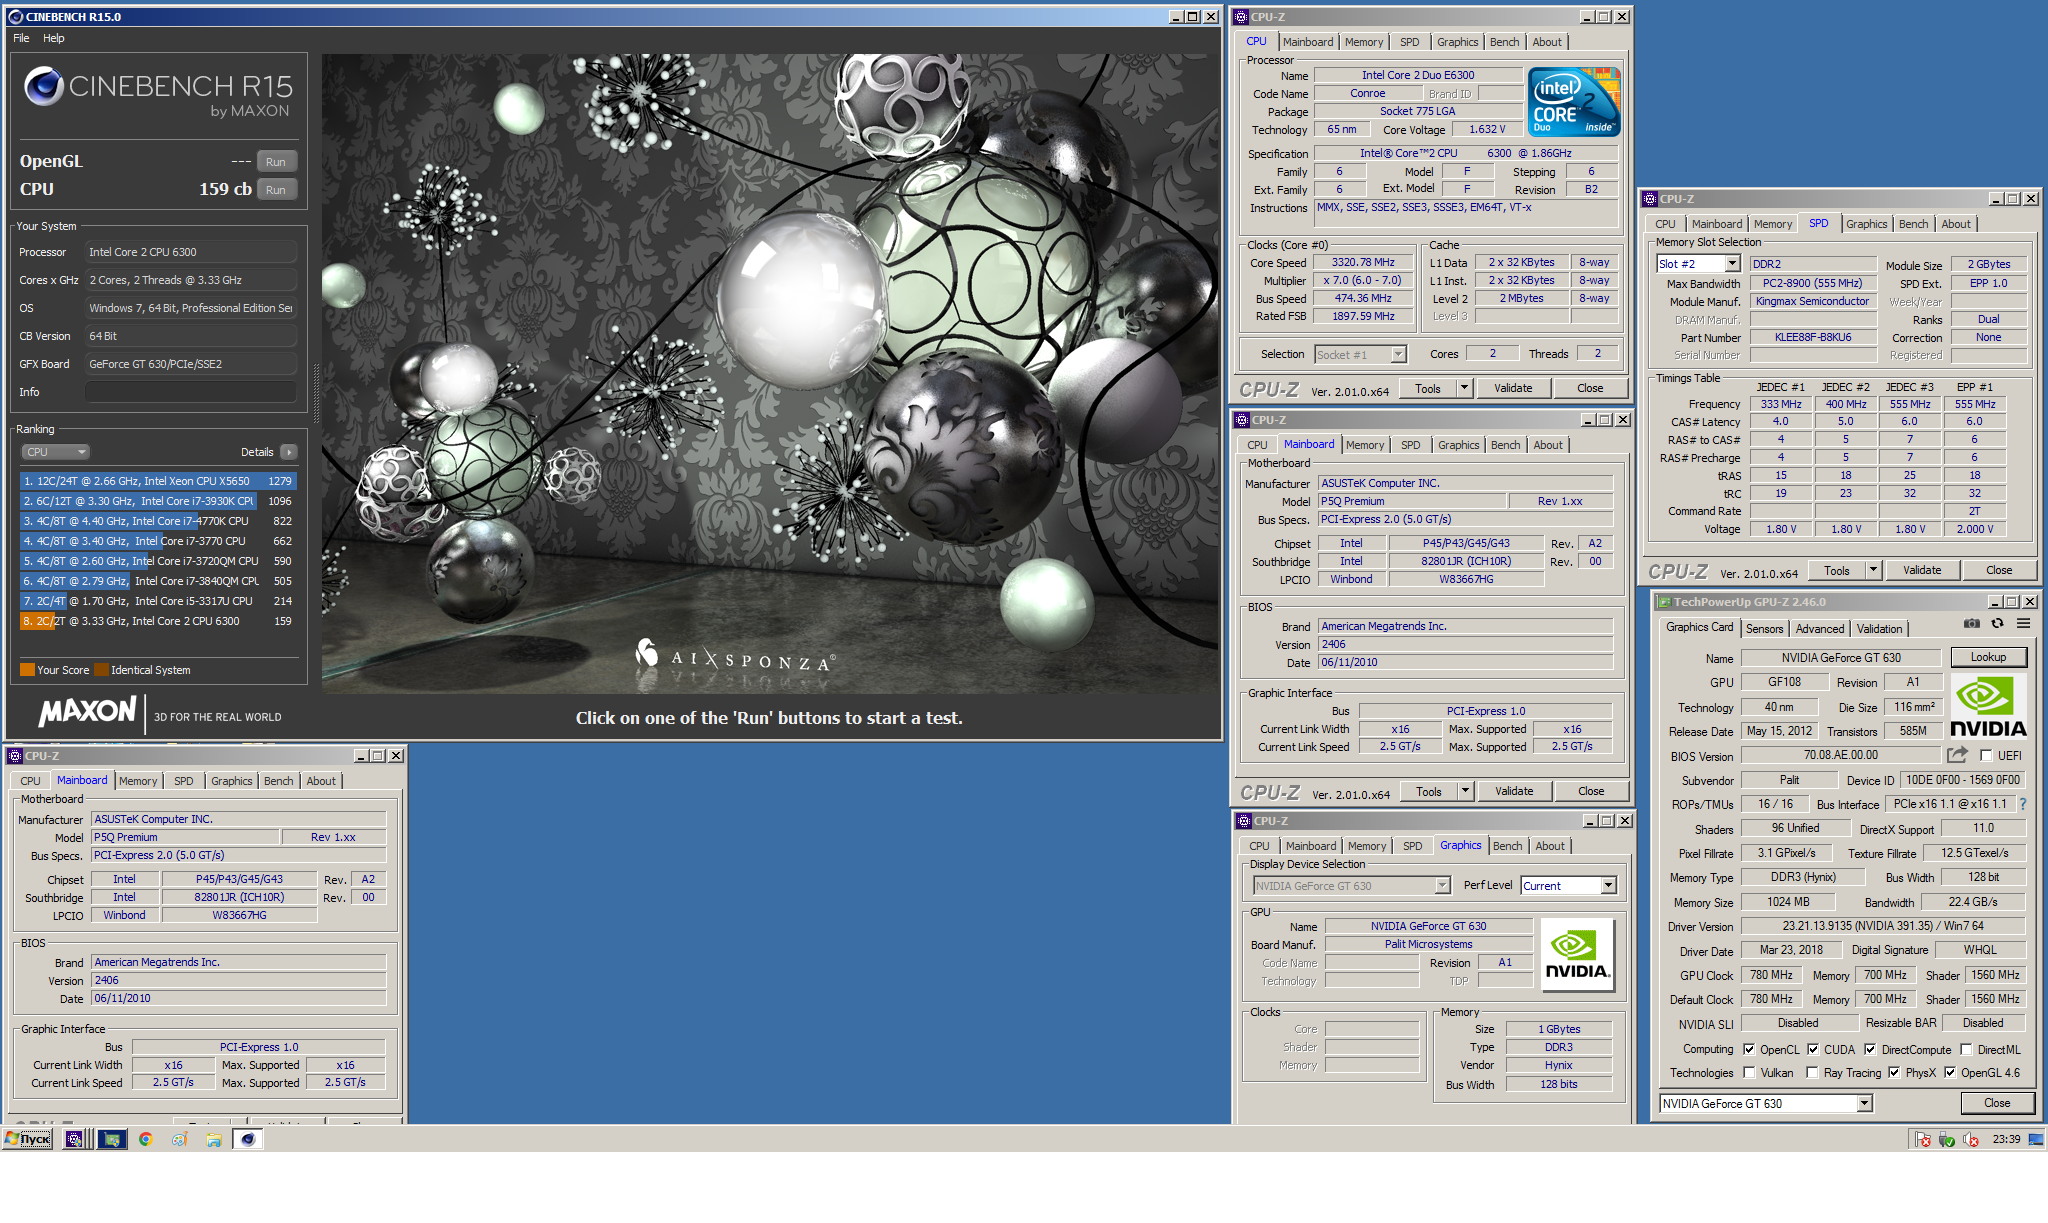Toggle the Vulkan checkbox
Screen dimensions: 2048x1223
[x=1749, y=1073]
